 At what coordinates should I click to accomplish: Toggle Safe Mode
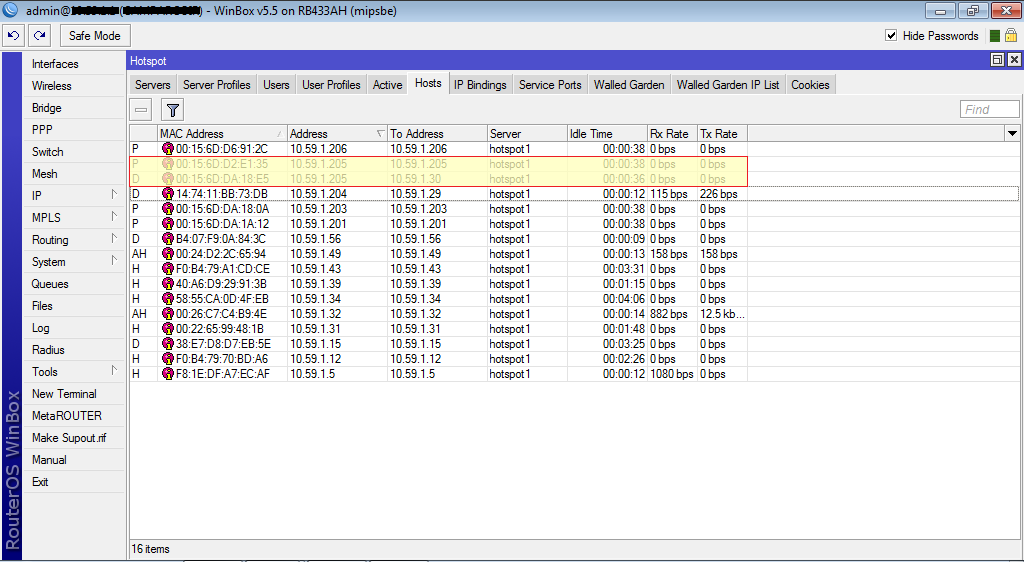(x=95, y=36)
